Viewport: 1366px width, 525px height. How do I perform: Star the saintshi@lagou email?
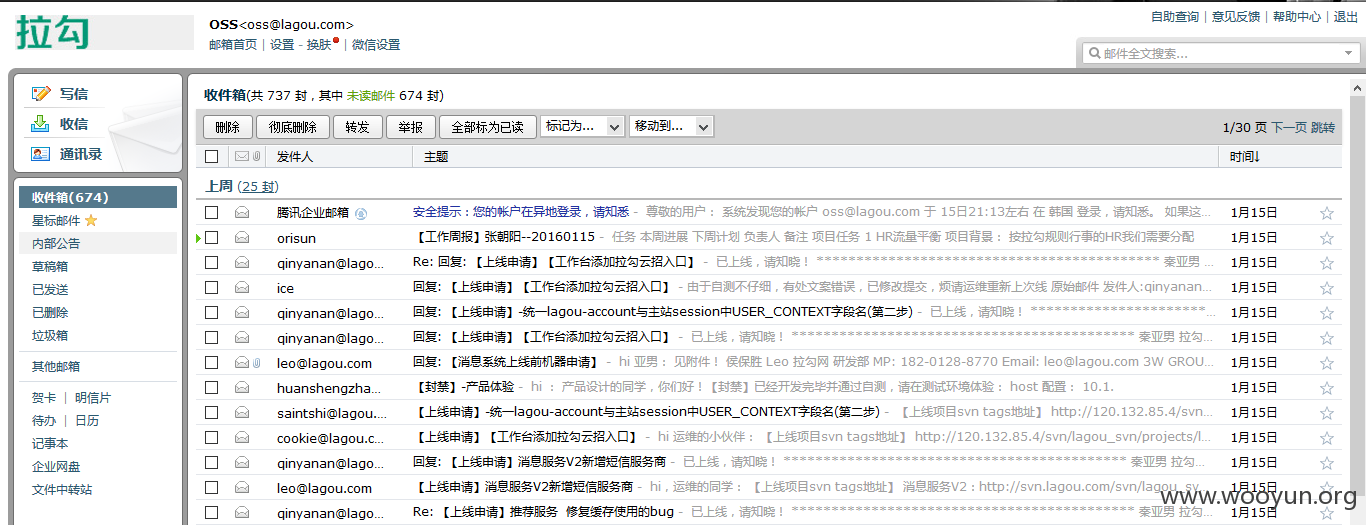click(1327, 413)
